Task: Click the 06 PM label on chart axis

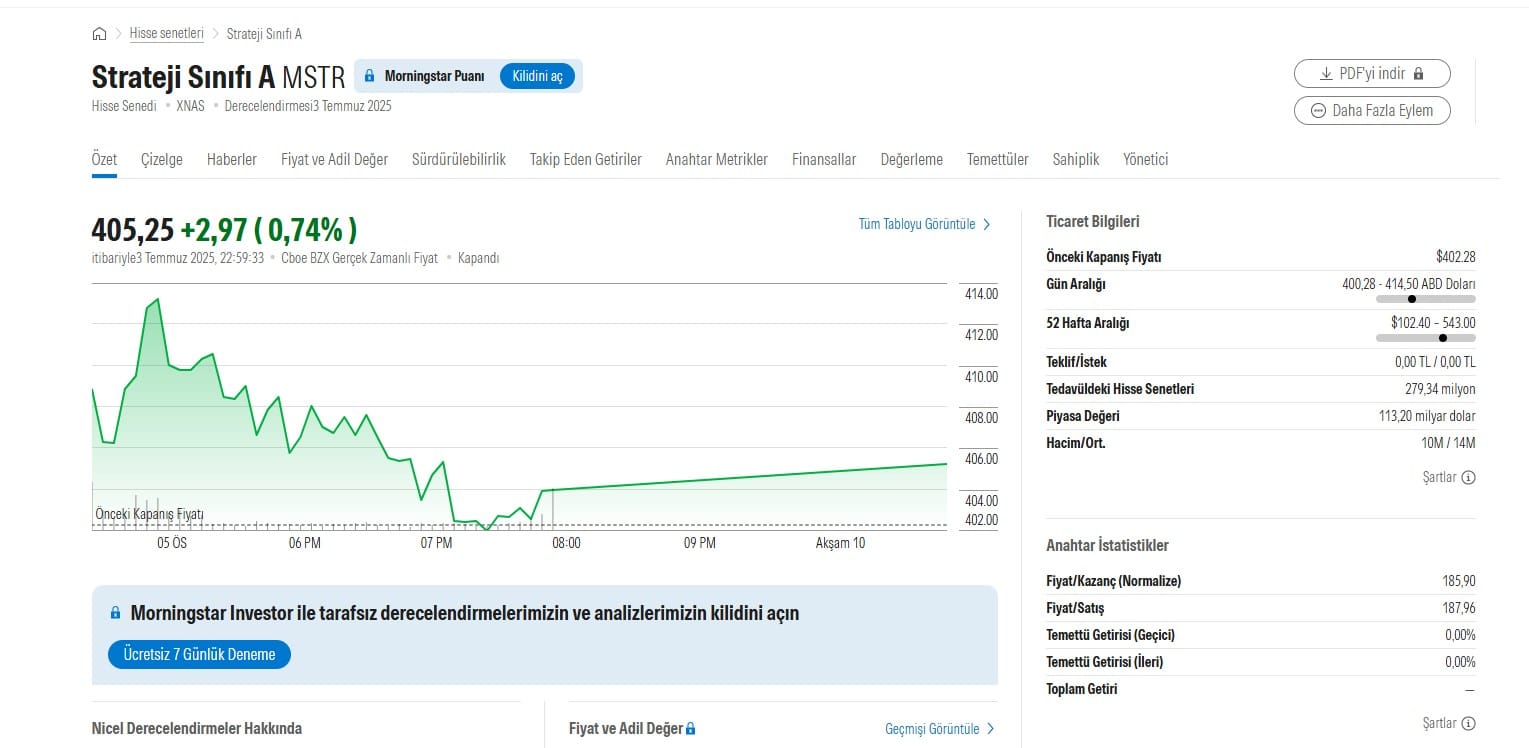Action: pyautogui.click(x=304, y=543)
